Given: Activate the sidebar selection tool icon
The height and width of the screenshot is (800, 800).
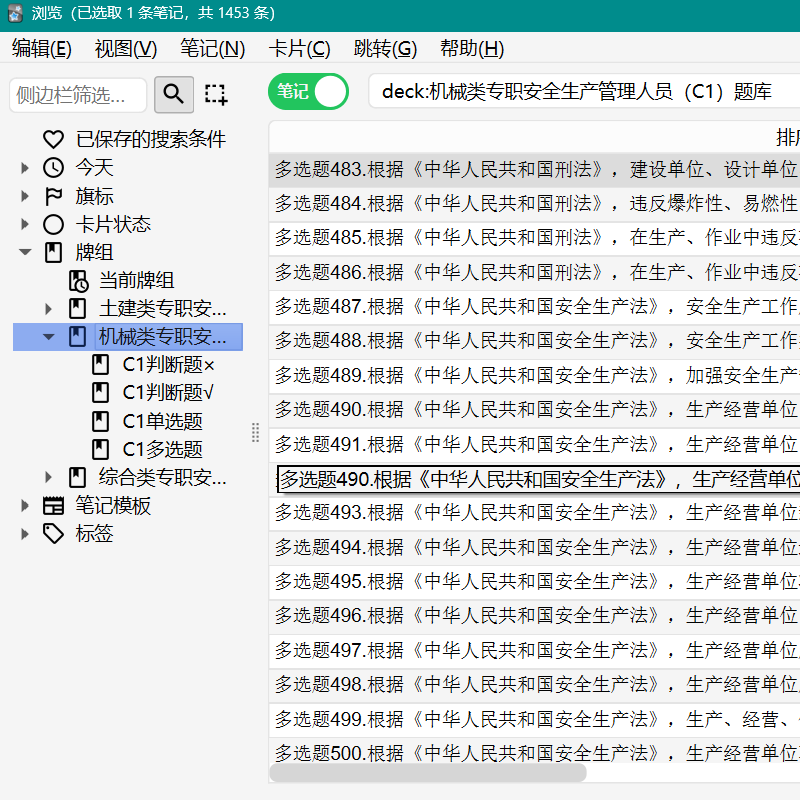Looking at the screenshot, I should tap(215, 94).
